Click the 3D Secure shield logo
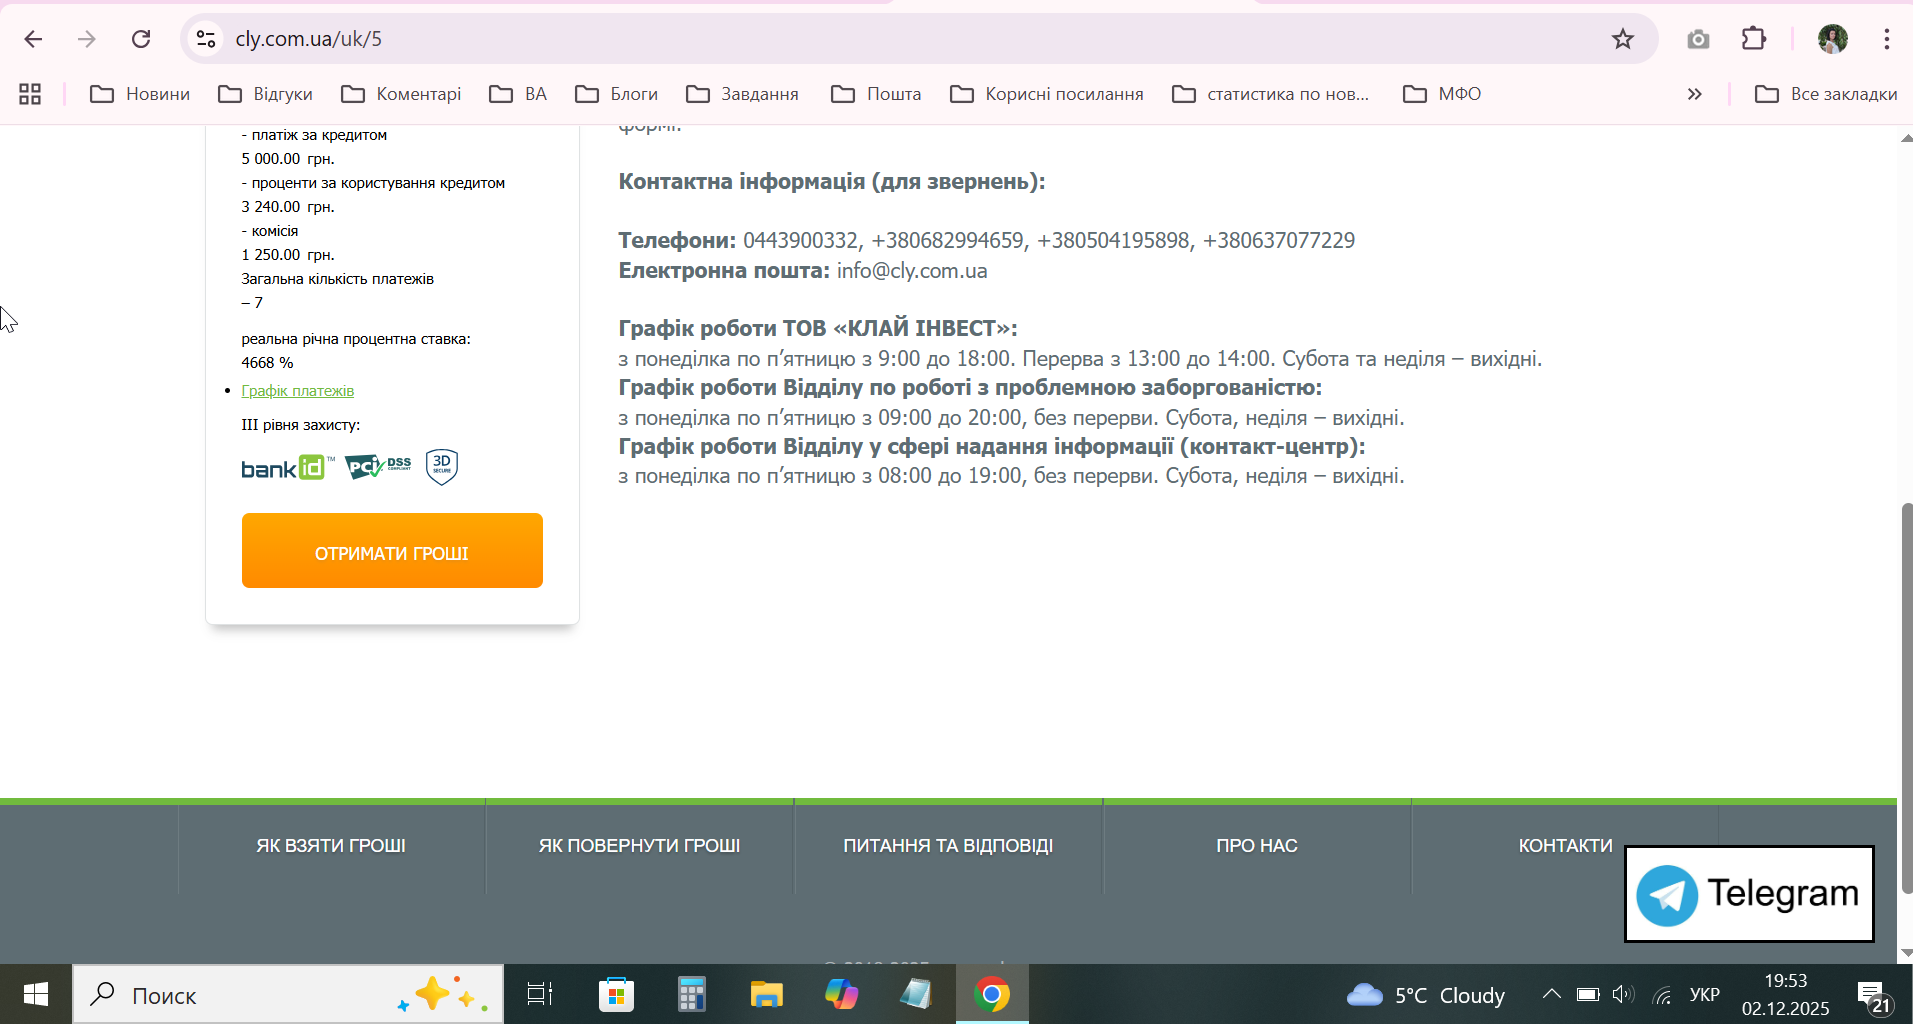1913x1024 pixels. click(x=442, y=466)
